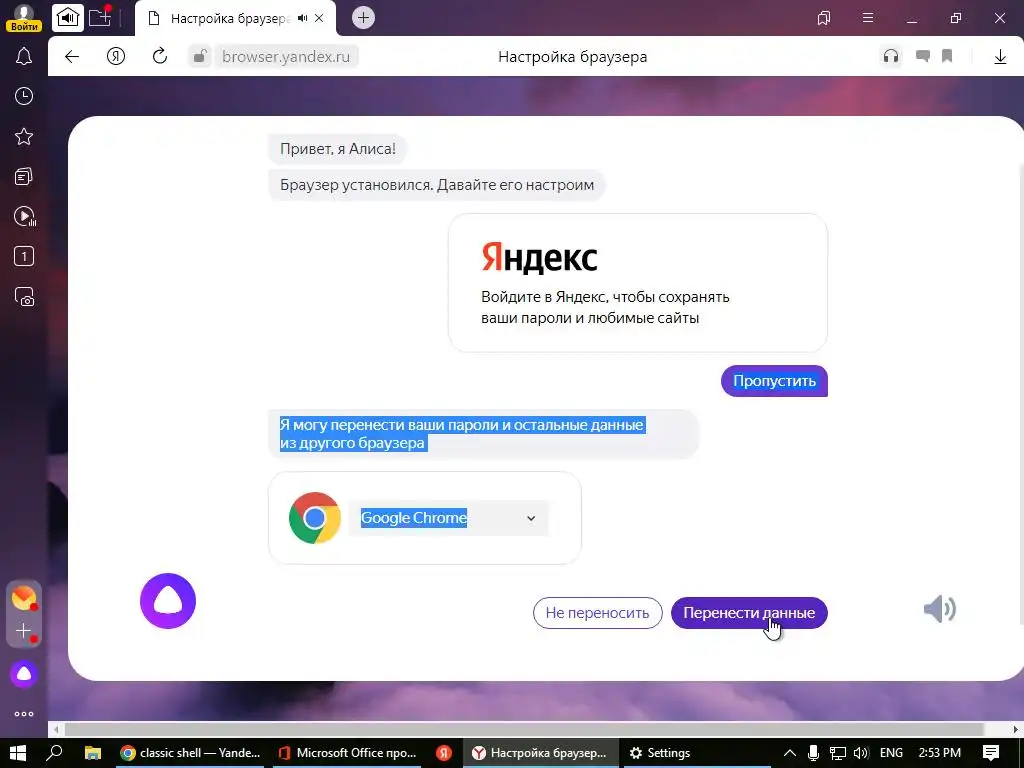Click the browser.yandex.ru address field

coord(286,57)
